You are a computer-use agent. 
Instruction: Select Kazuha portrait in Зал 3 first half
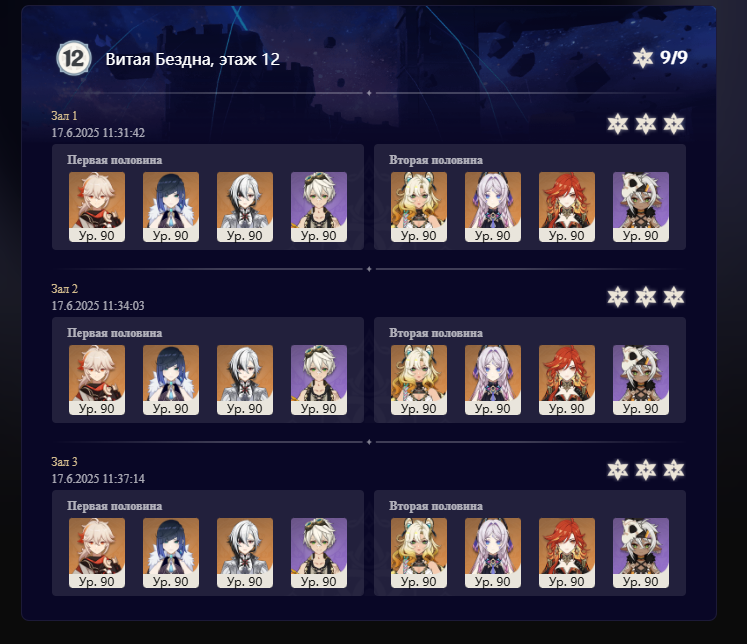coord(97,553)
